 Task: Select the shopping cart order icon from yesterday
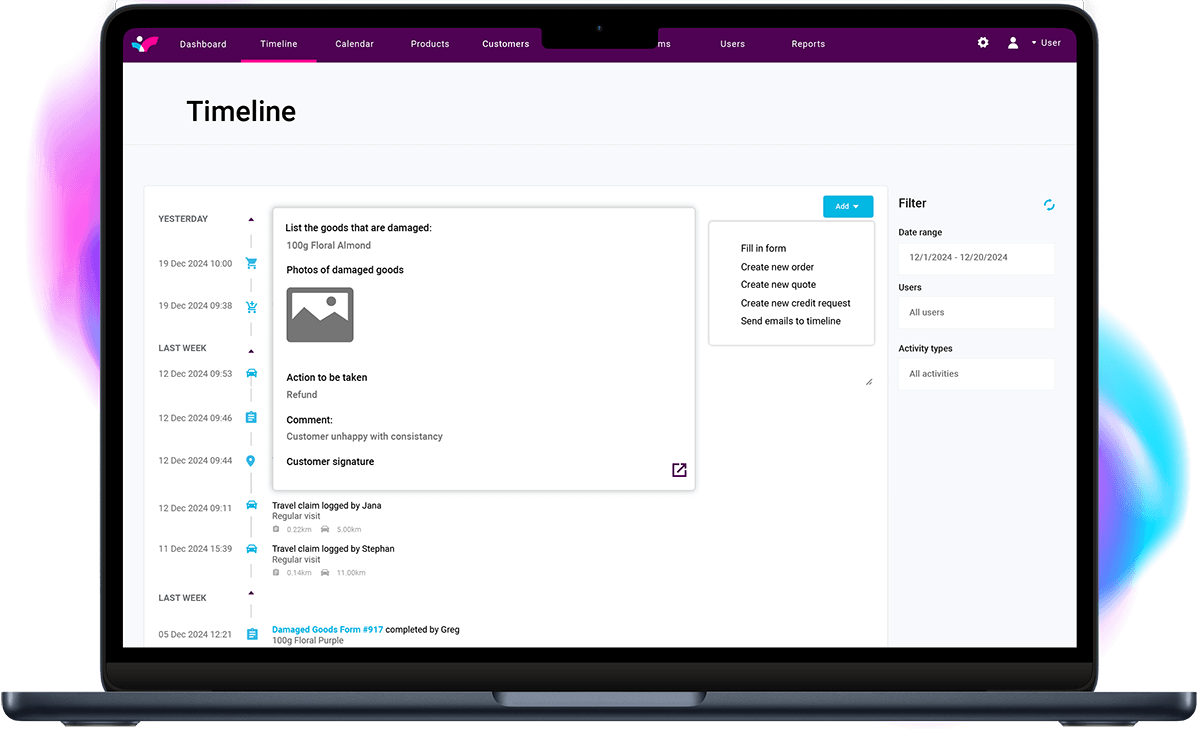(x=251, y=262)
